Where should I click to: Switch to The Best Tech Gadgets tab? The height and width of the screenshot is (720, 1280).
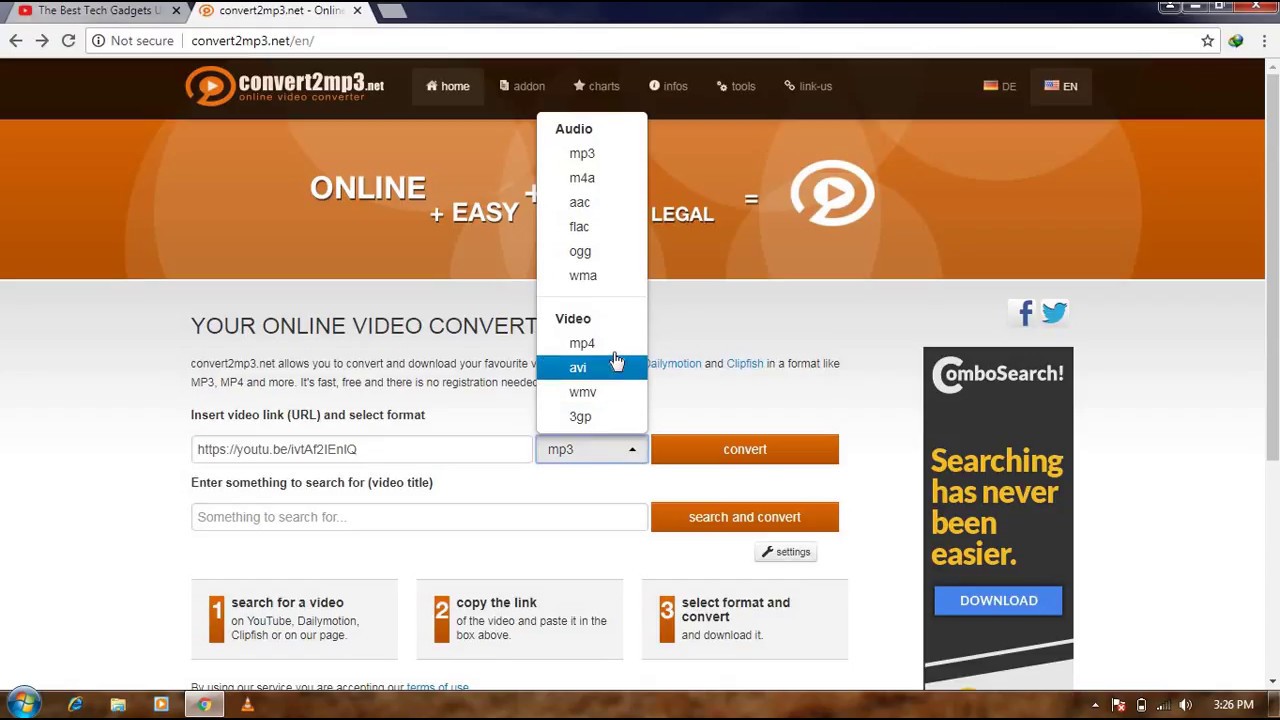98,11
